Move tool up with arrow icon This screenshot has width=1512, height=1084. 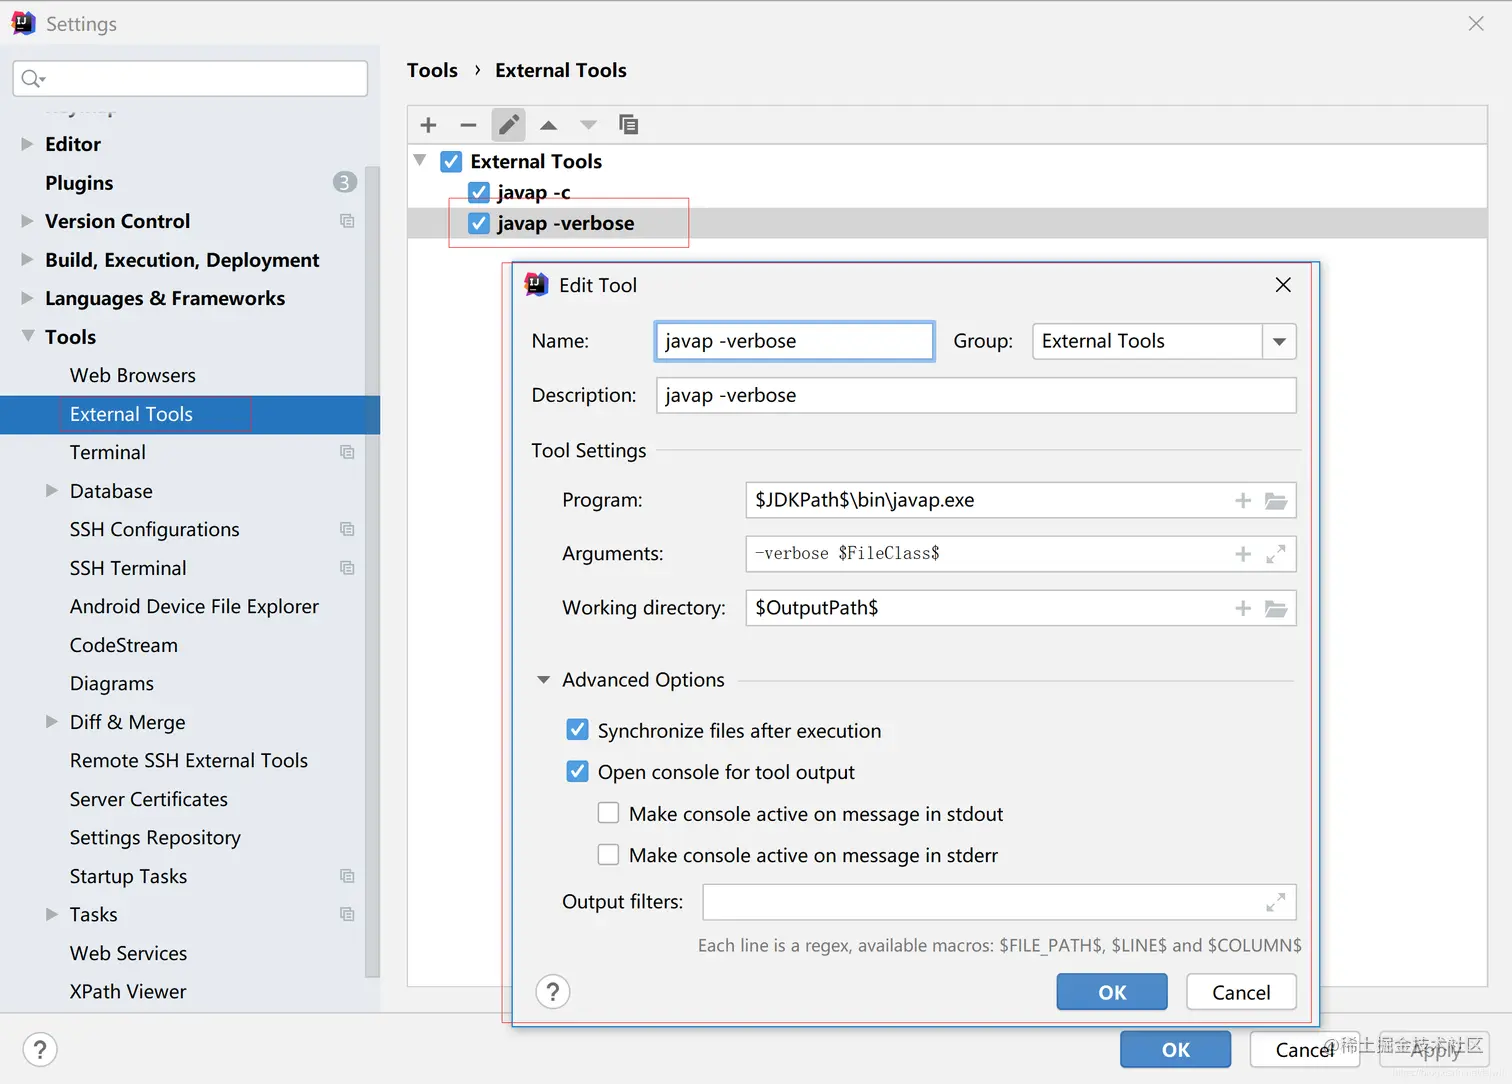[548, 125]
